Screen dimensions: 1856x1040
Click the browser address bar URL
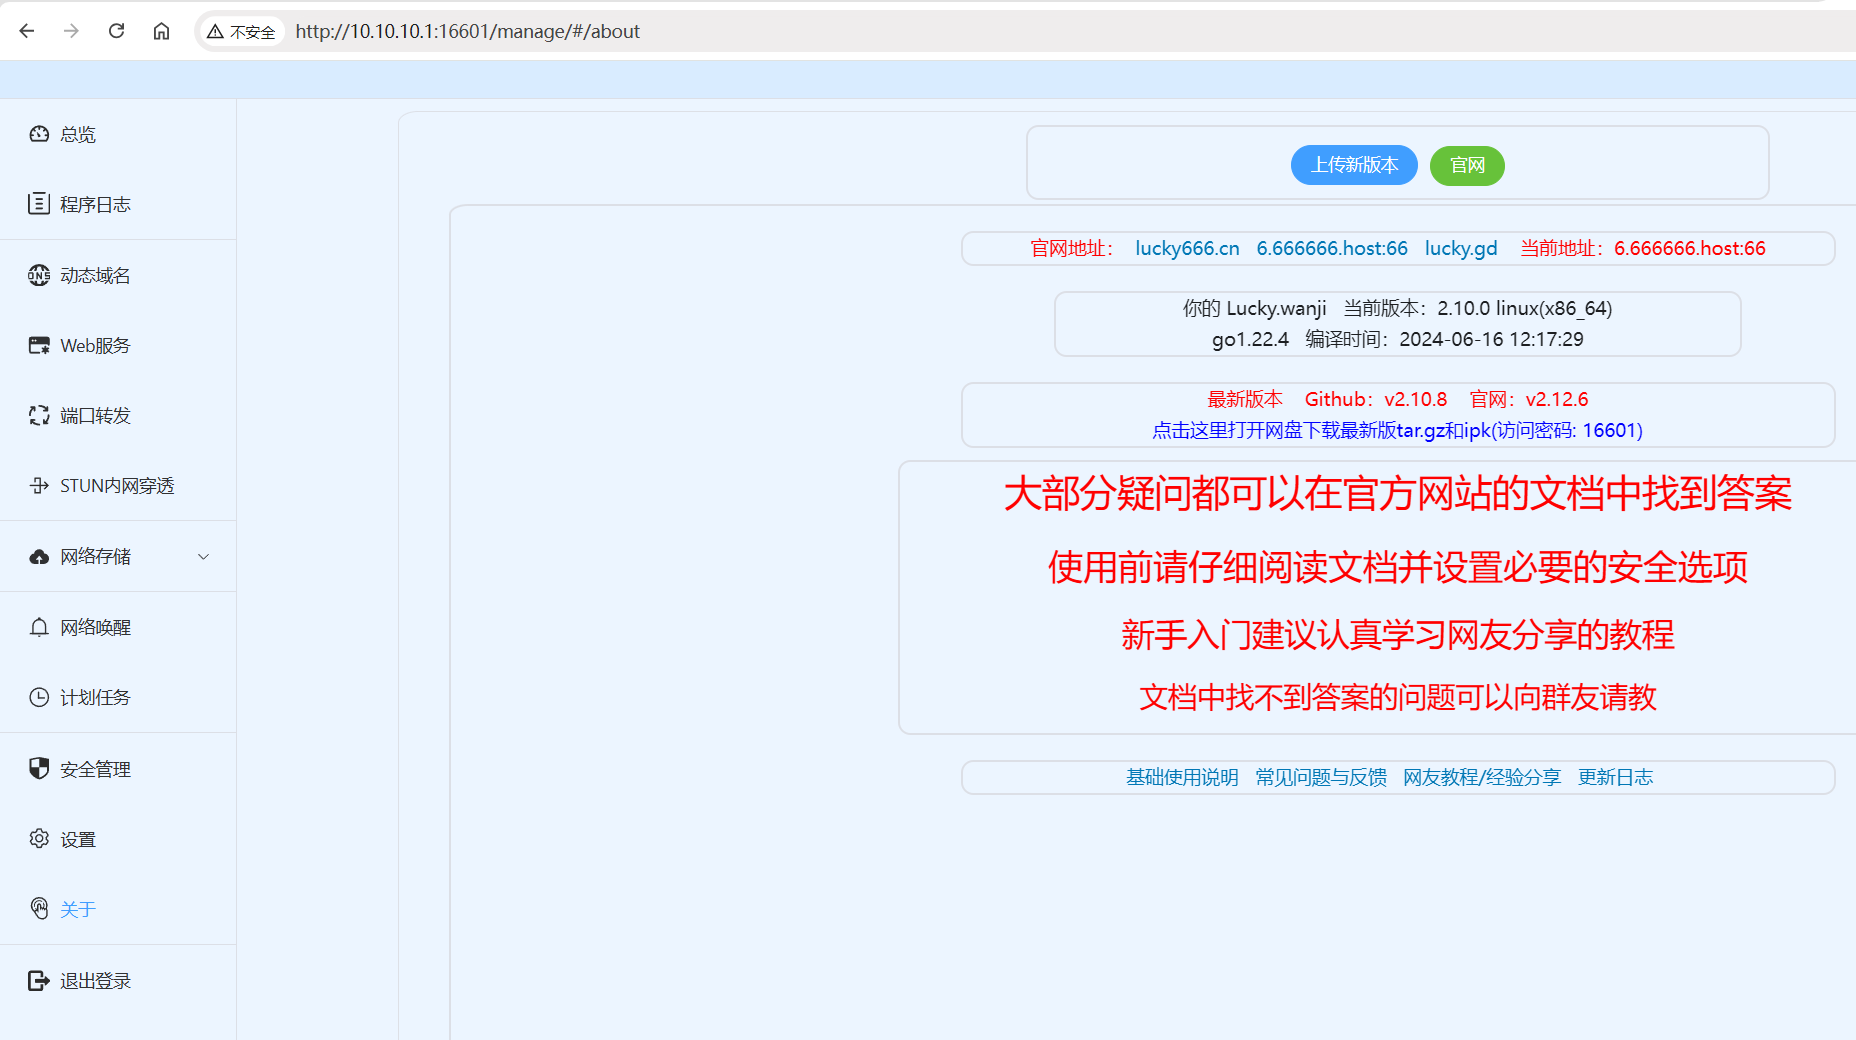click(x=467, y=31)
